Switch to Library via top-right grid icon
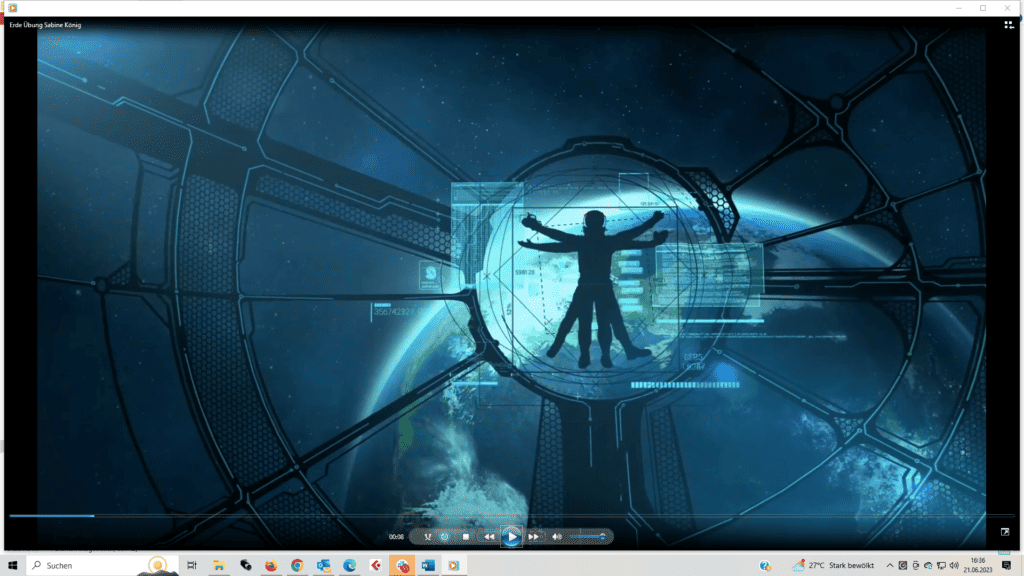Viewport: 1024px width, 576px height. point(1009,26)
